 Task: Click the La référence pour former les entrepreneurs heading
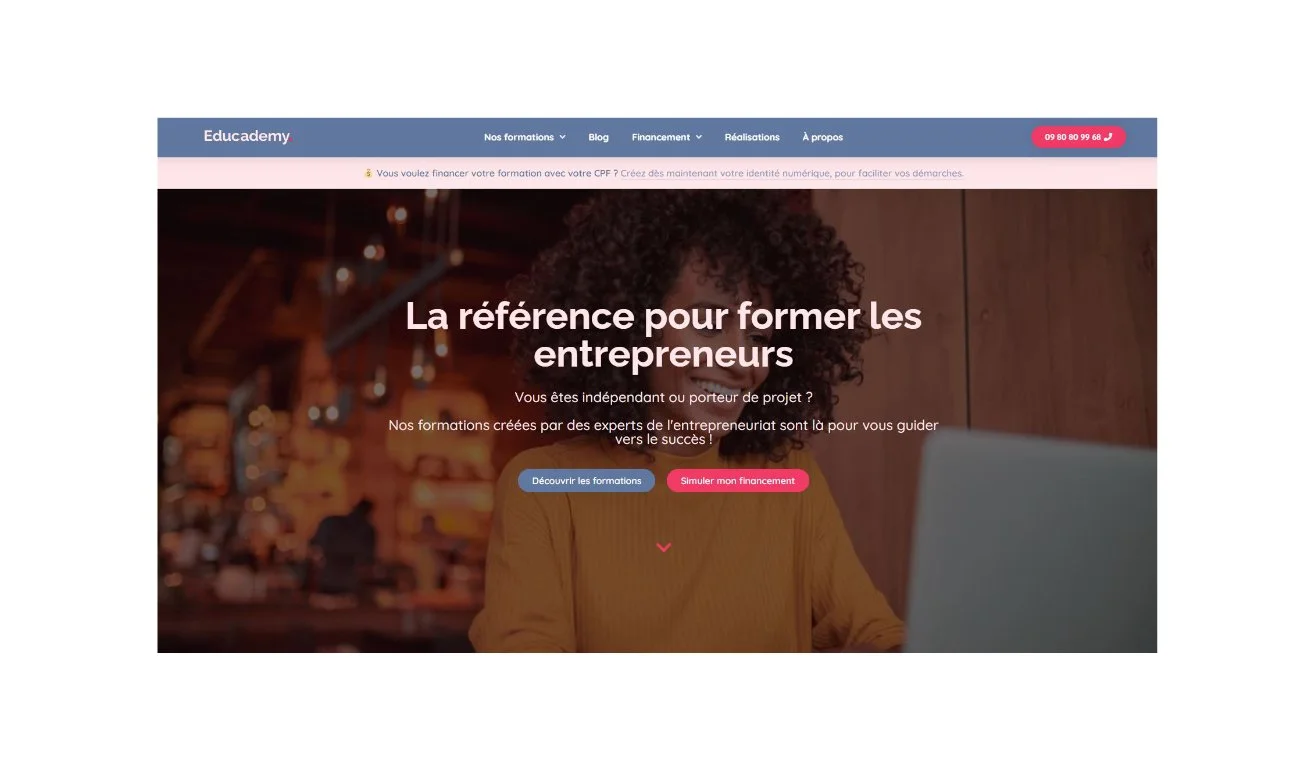point(663,335)
